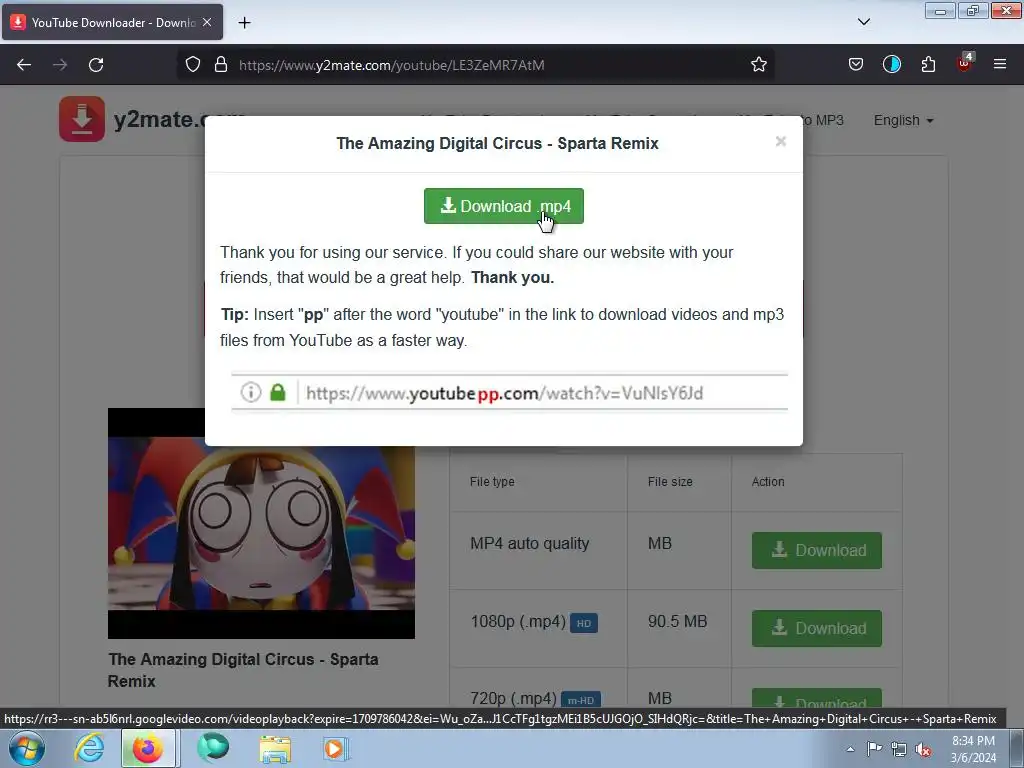Click the video title below thumbnail
This screenshot has height=768, width=1024.
[x=243, y=670]
